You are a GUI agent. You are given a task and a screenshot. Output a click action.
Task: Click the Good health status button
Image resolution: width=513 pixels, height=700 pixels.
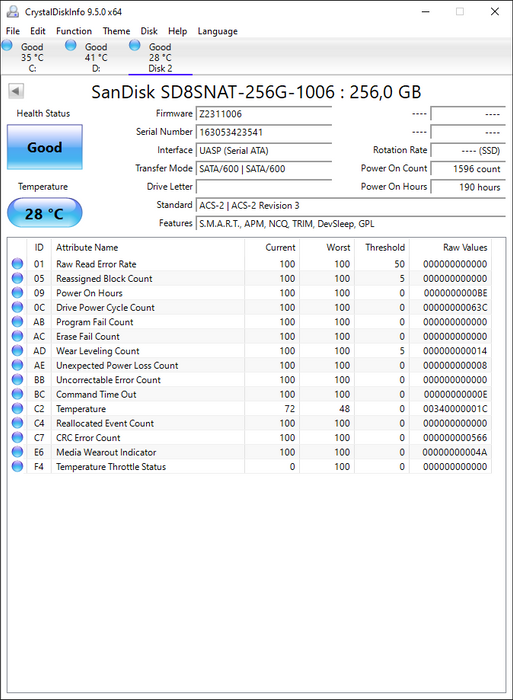point(45,147)
